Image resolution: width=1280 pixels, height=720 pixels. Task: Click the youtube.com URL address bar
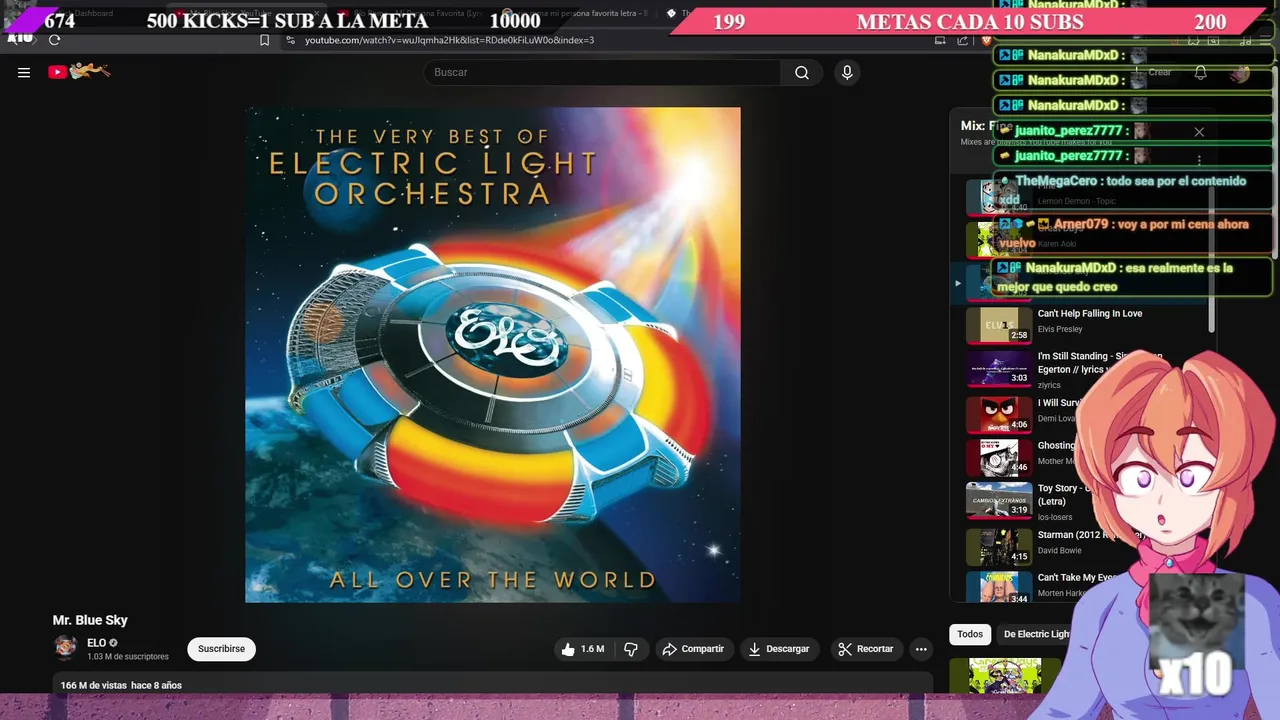(449, 40)
